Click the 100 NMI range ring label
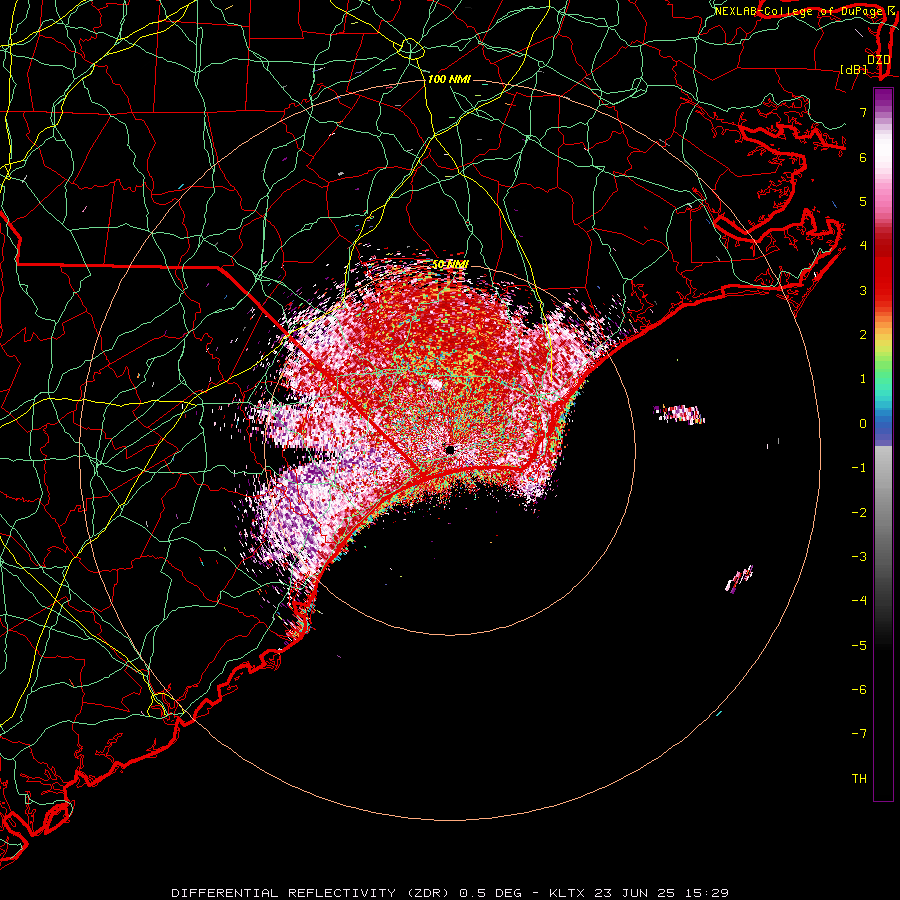 pos(449,79)
